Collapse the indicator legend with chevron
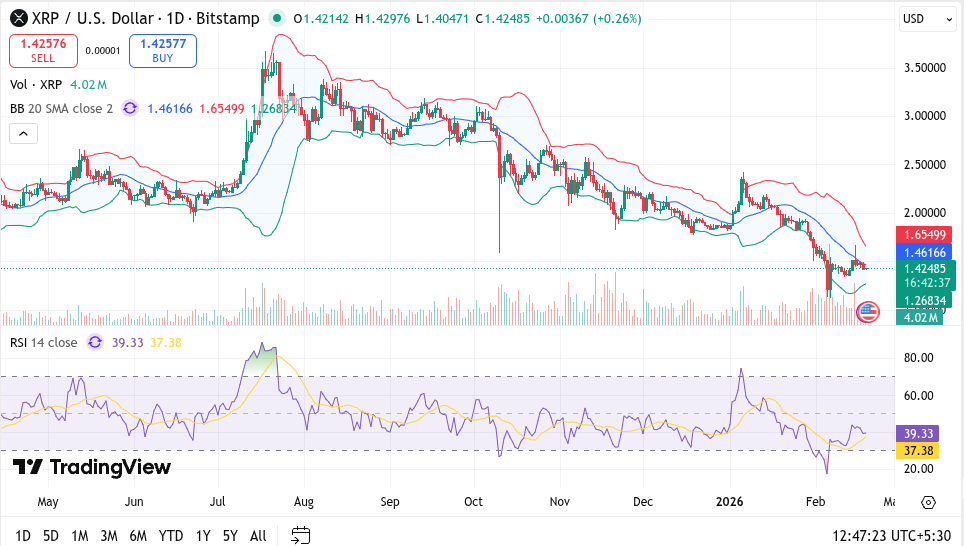964x546 pixels. click(23, 133)
